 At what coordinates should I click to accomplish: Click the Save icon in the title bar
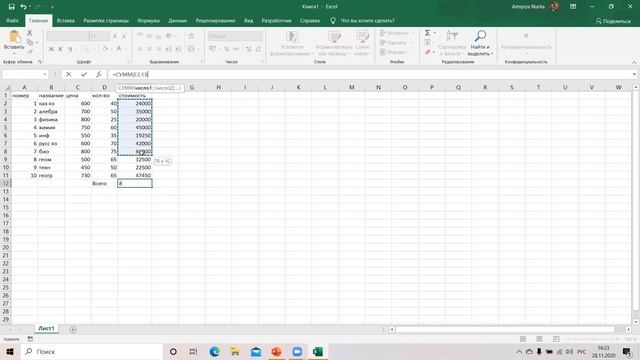(11, 7)
